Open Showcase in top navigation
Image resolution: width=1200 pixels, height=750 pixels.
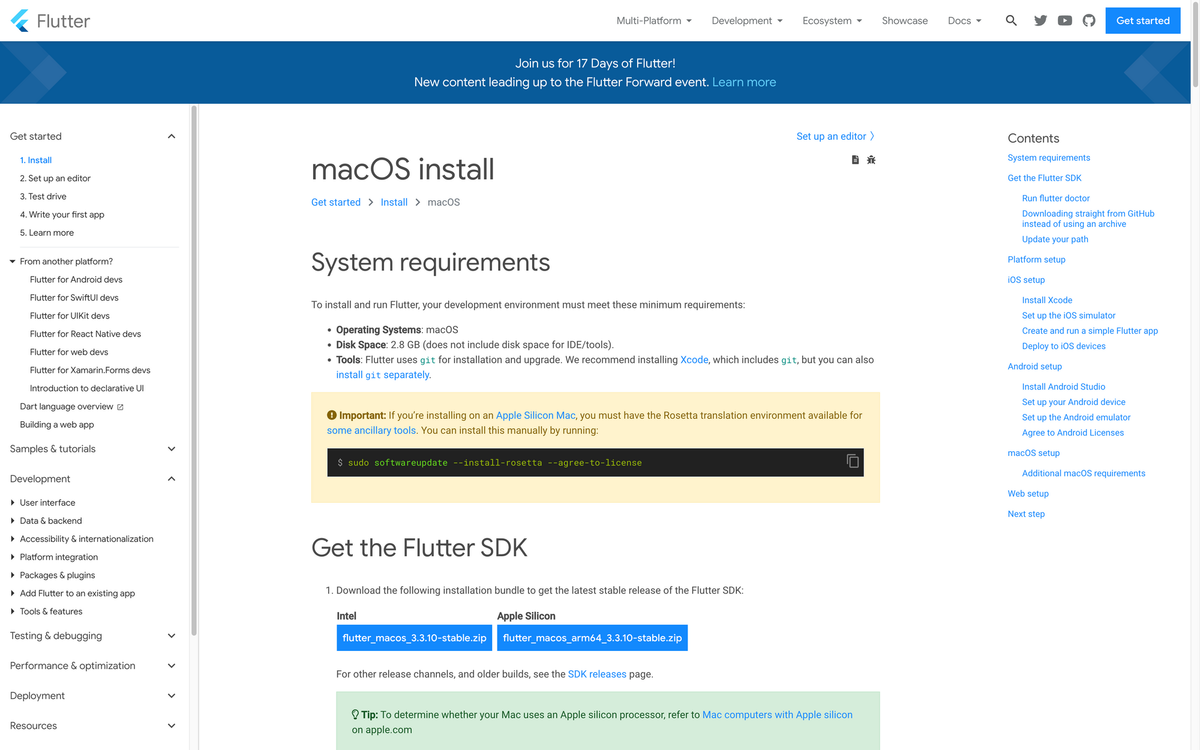pos(904,20)
